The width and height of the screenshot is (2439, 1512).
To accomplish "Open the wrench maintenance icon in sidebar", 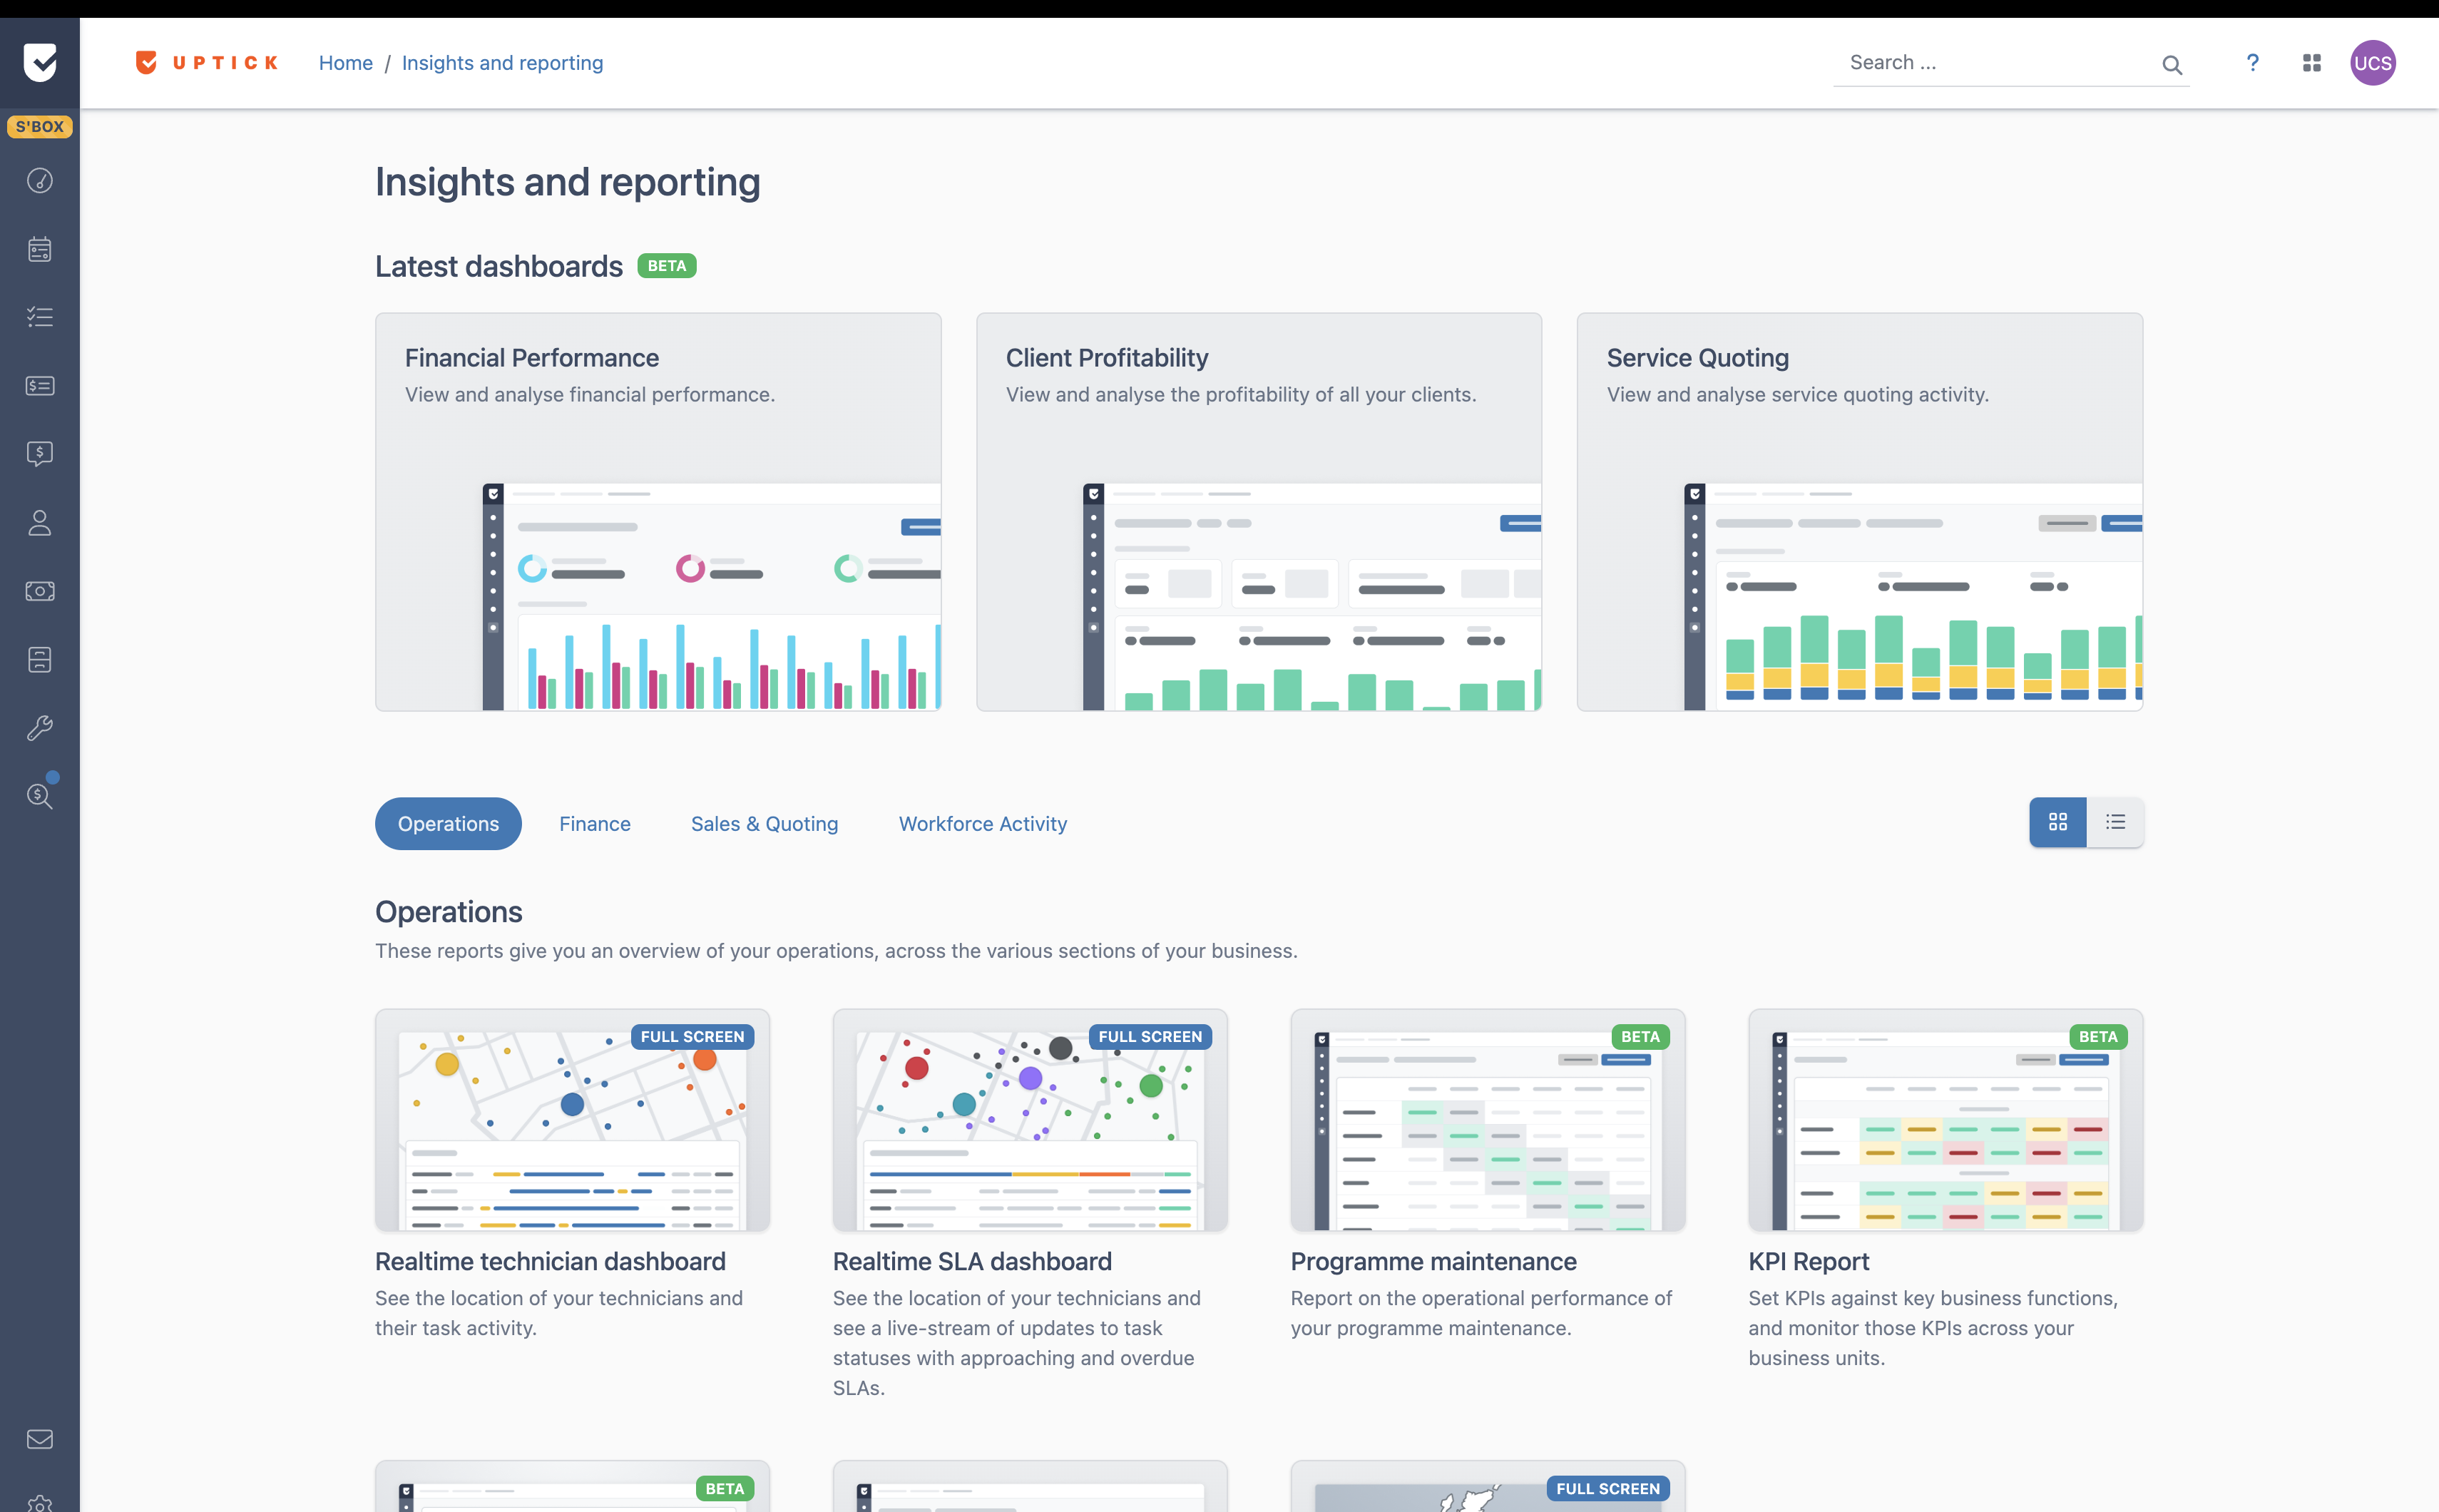I will point(40,728).
